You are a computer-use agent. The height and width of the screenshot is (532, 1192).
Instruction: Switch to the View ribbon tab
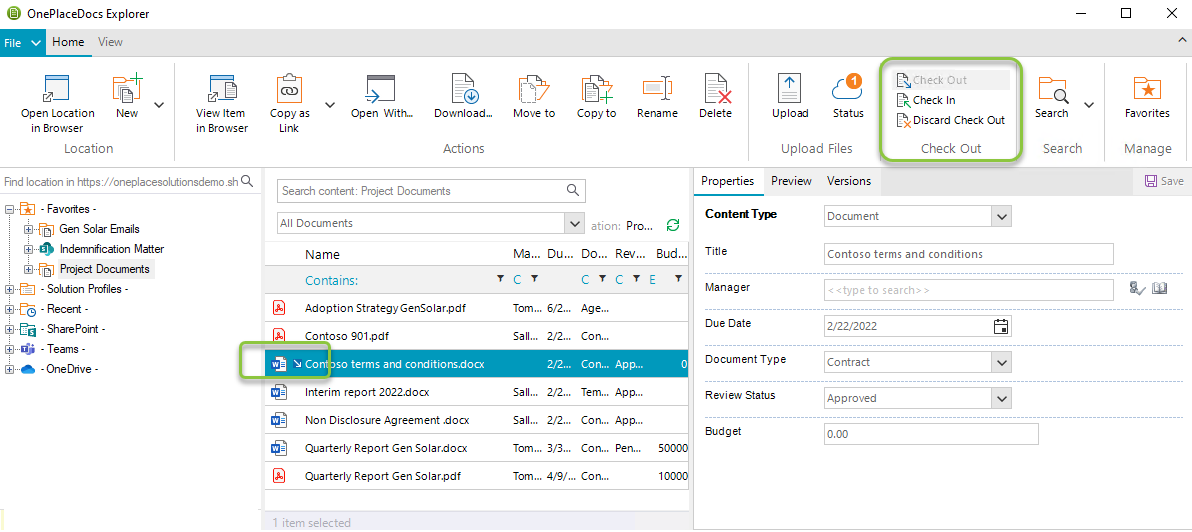click(x=110, y=42)
